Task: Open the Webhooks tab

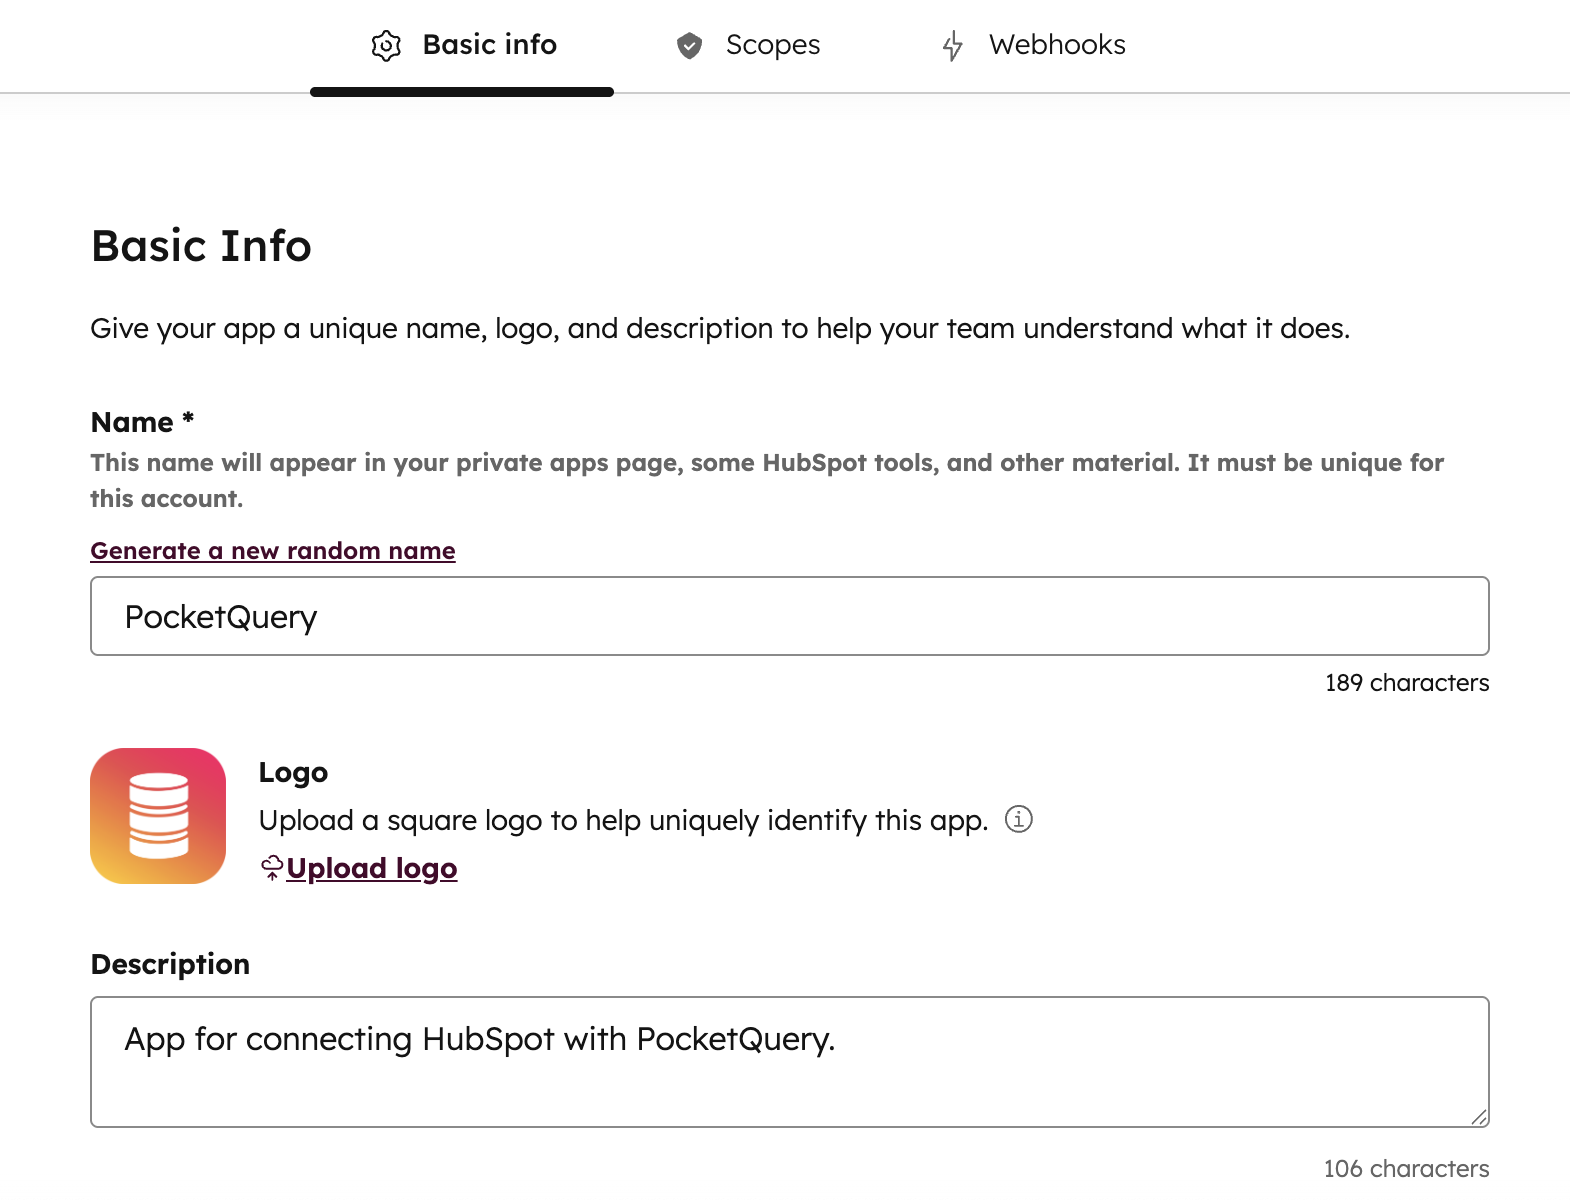Action: click(1056, 45)
